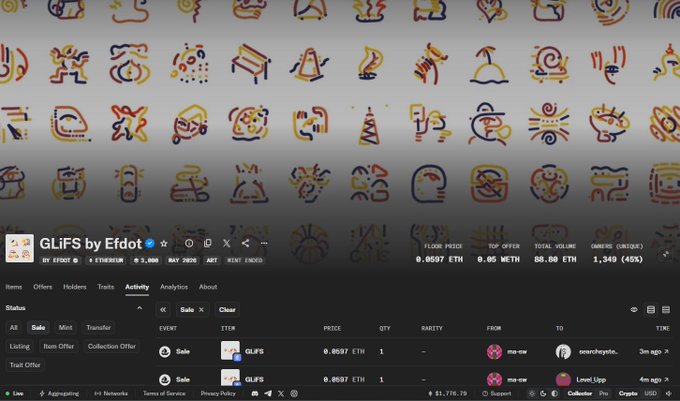Click the Sale event icon in the 4m ago row
This screenshot has width=680, height=401.
pos(165,380)
